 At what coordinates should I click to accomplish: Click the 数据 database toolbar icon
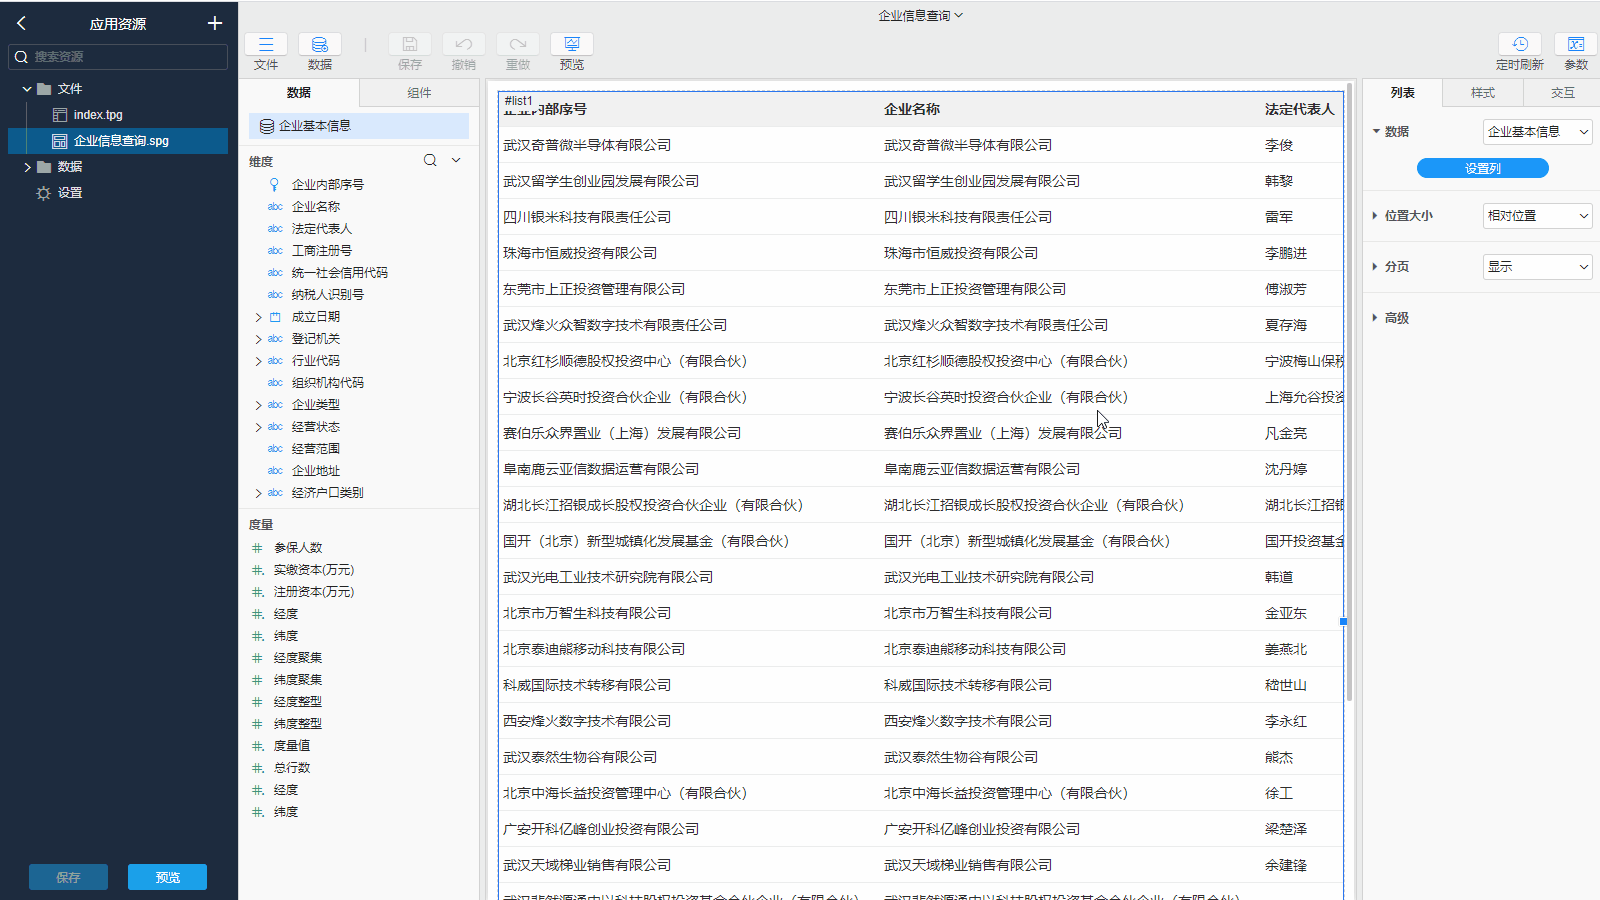pyautogui.click(x=320, y=45)
